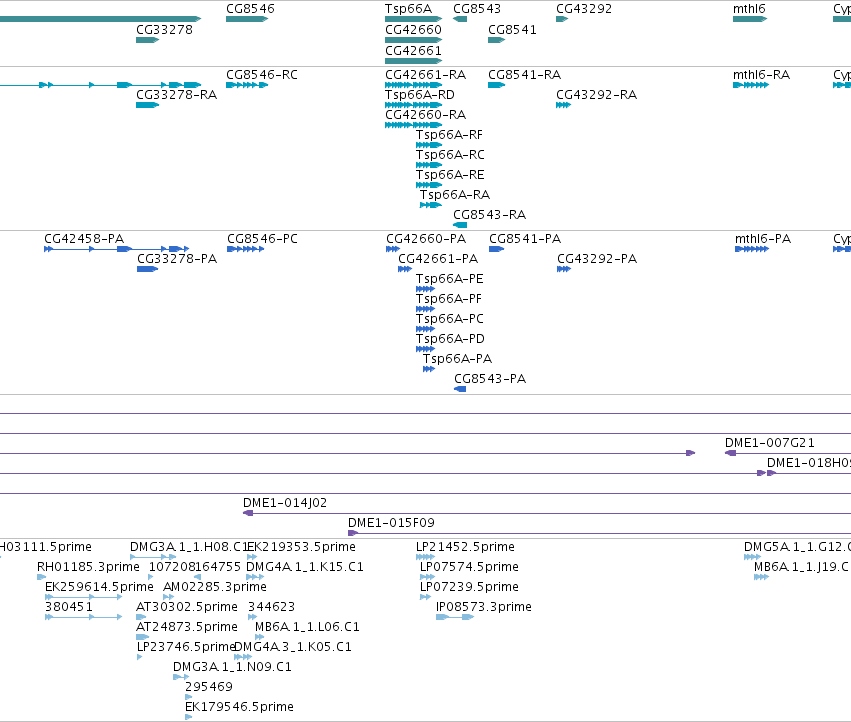The image size is (851, 722).
Task: Select the Tsp66A-RC transcript
Action: coord(450,155)
